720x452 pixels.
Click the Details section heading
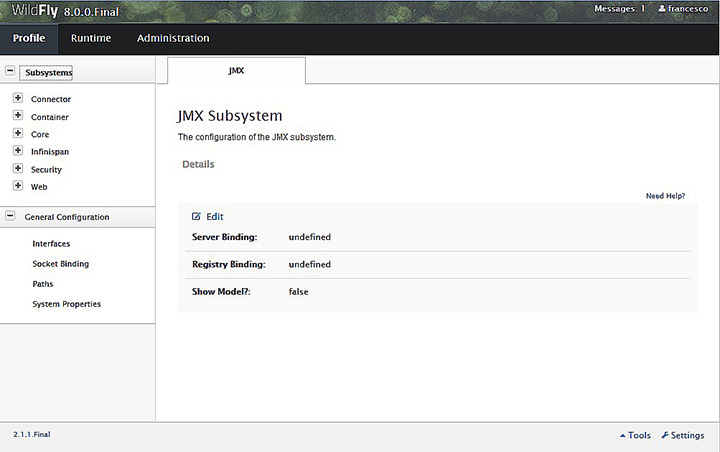pyautogui.click(x=198, y=164)
